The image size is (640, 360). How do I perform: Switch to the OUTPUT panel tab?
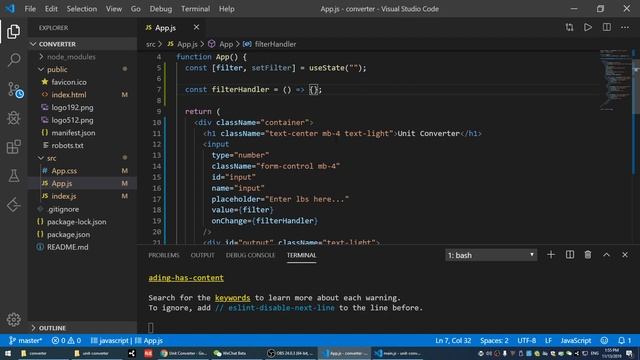(202, 255)
